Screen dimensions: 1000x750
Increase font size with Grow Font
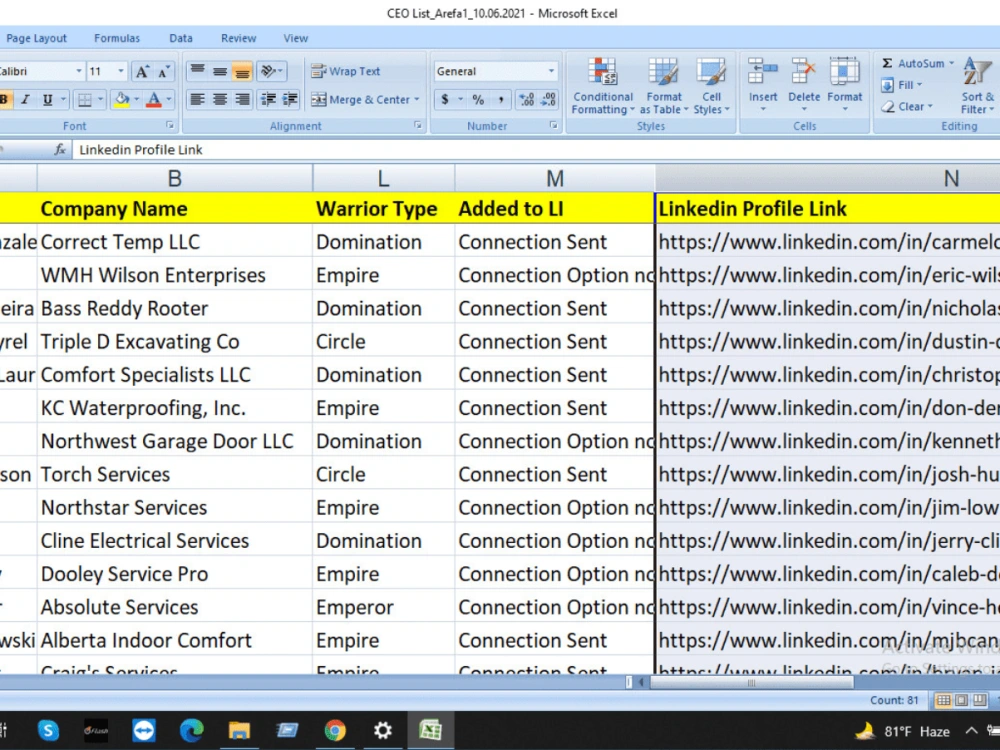[x=143, y=71]
